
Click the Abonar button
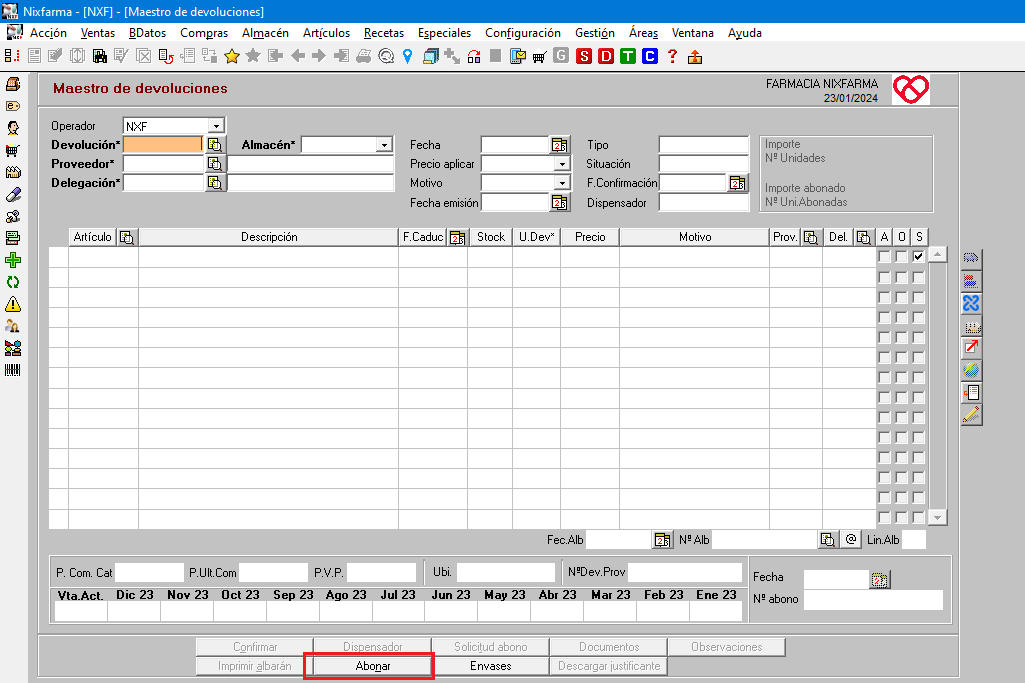[373, 666]
